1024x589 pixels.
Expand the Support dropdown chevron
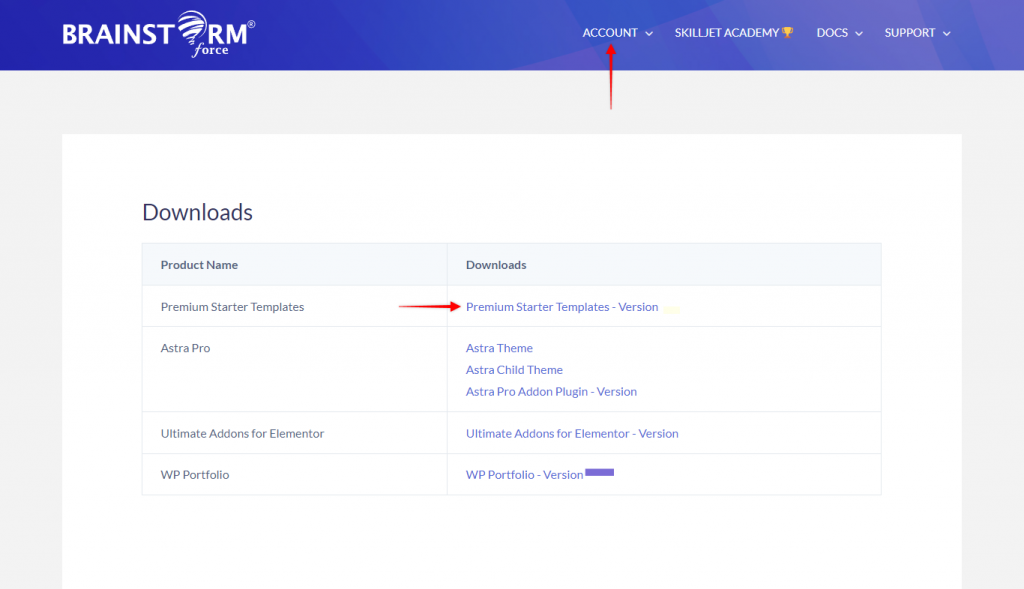(x=946, y=33)
